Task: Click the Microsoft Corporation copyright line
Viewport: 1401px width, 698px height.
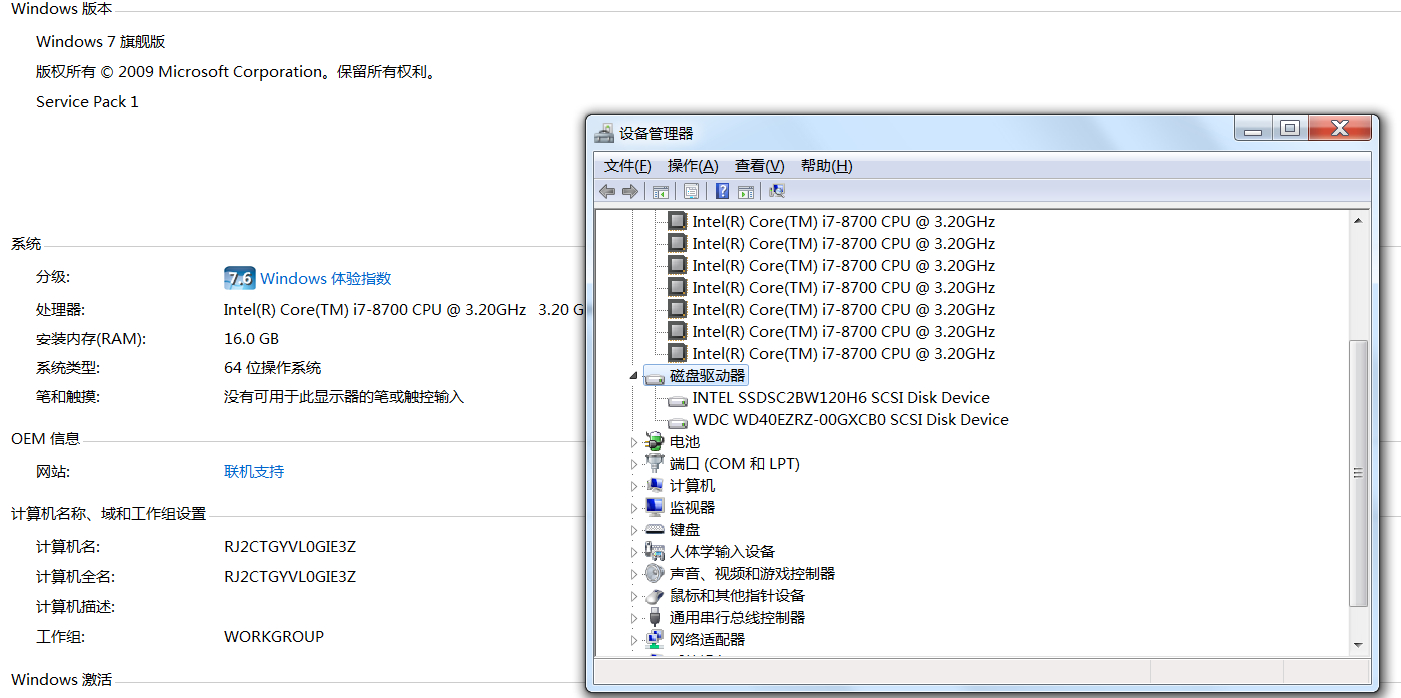Action: (x=237, y=72)
